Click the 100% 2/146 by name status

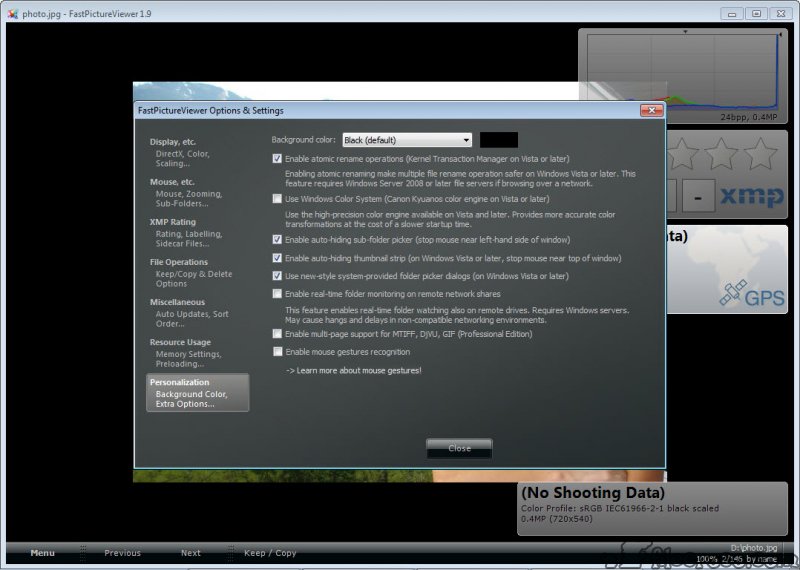737,559
